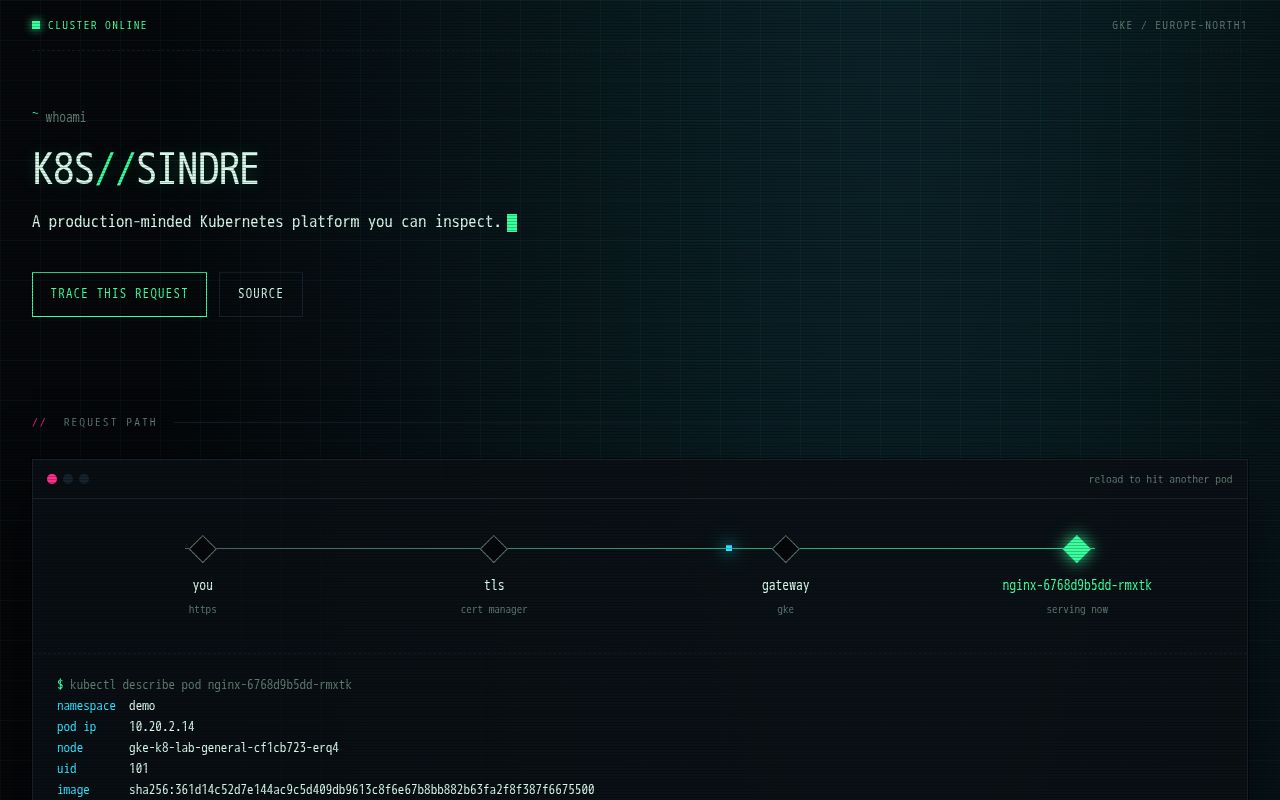This screenshot has height=800, width=1280.
Task: Click 'reload to hit another pod' hint
Action: pyautogui.click(x=1160, y=479)
